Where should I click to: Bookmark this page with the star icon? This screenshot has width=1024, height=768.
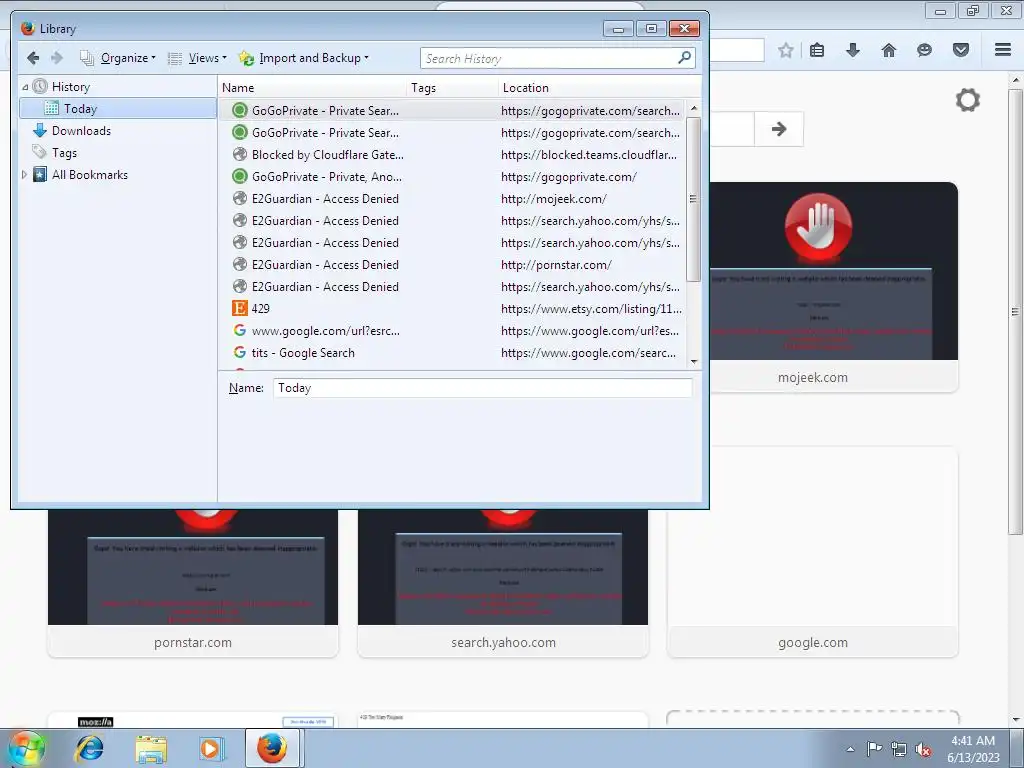786,50
